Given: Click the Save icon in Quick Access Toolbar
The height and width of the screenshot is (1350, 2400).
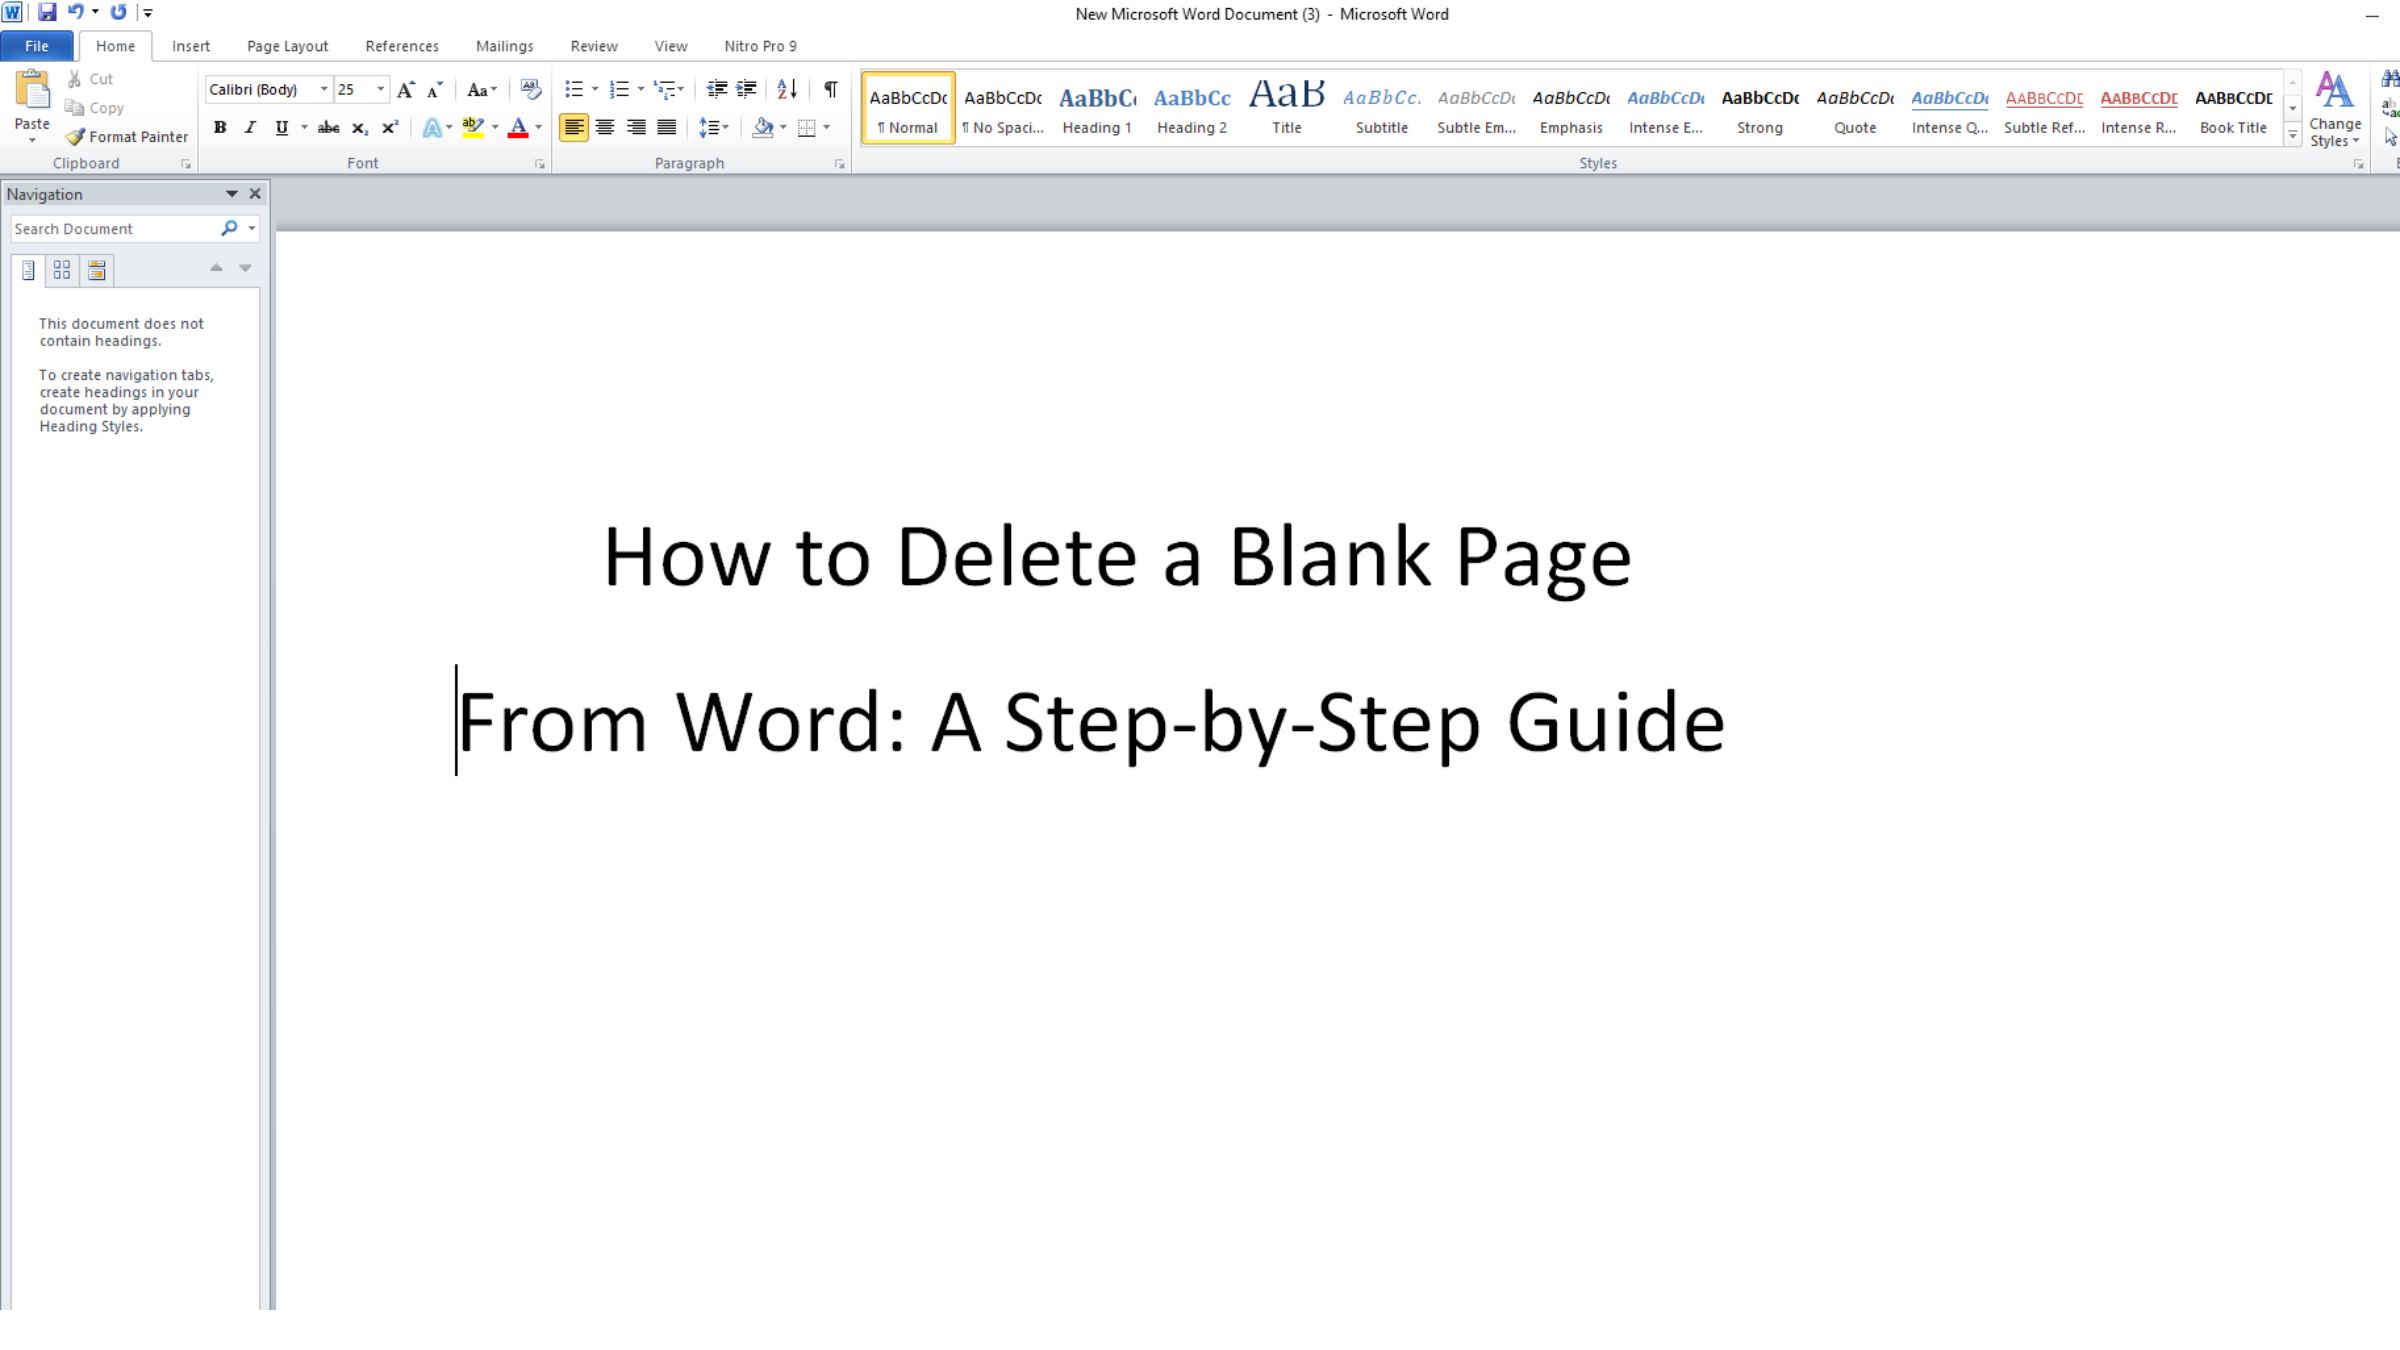Looking at the screenshot, I should pos(47,13).
